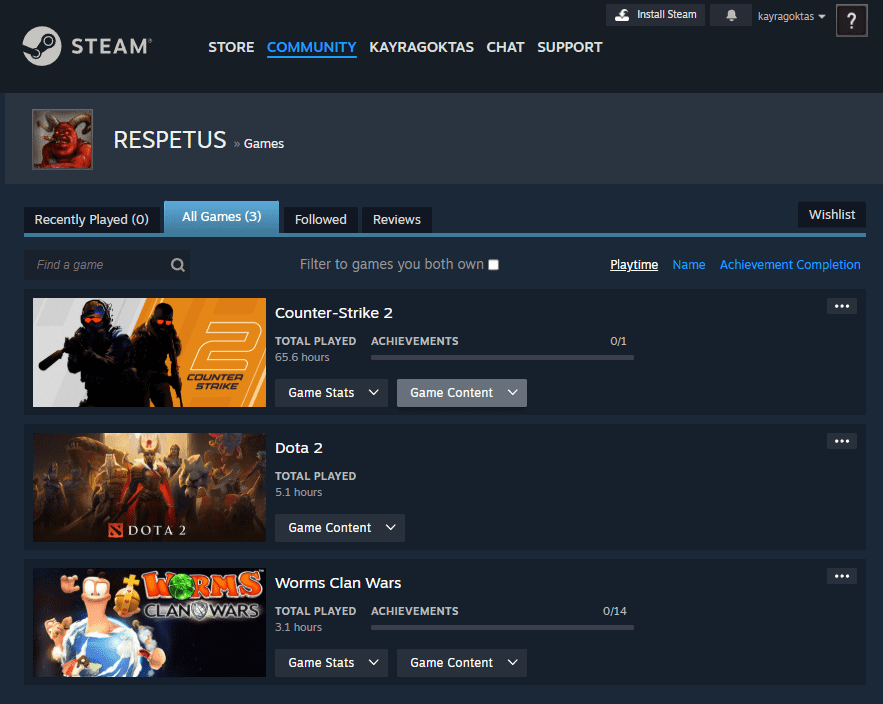
Task: Open the notifications bell
Action: [731, 16]
